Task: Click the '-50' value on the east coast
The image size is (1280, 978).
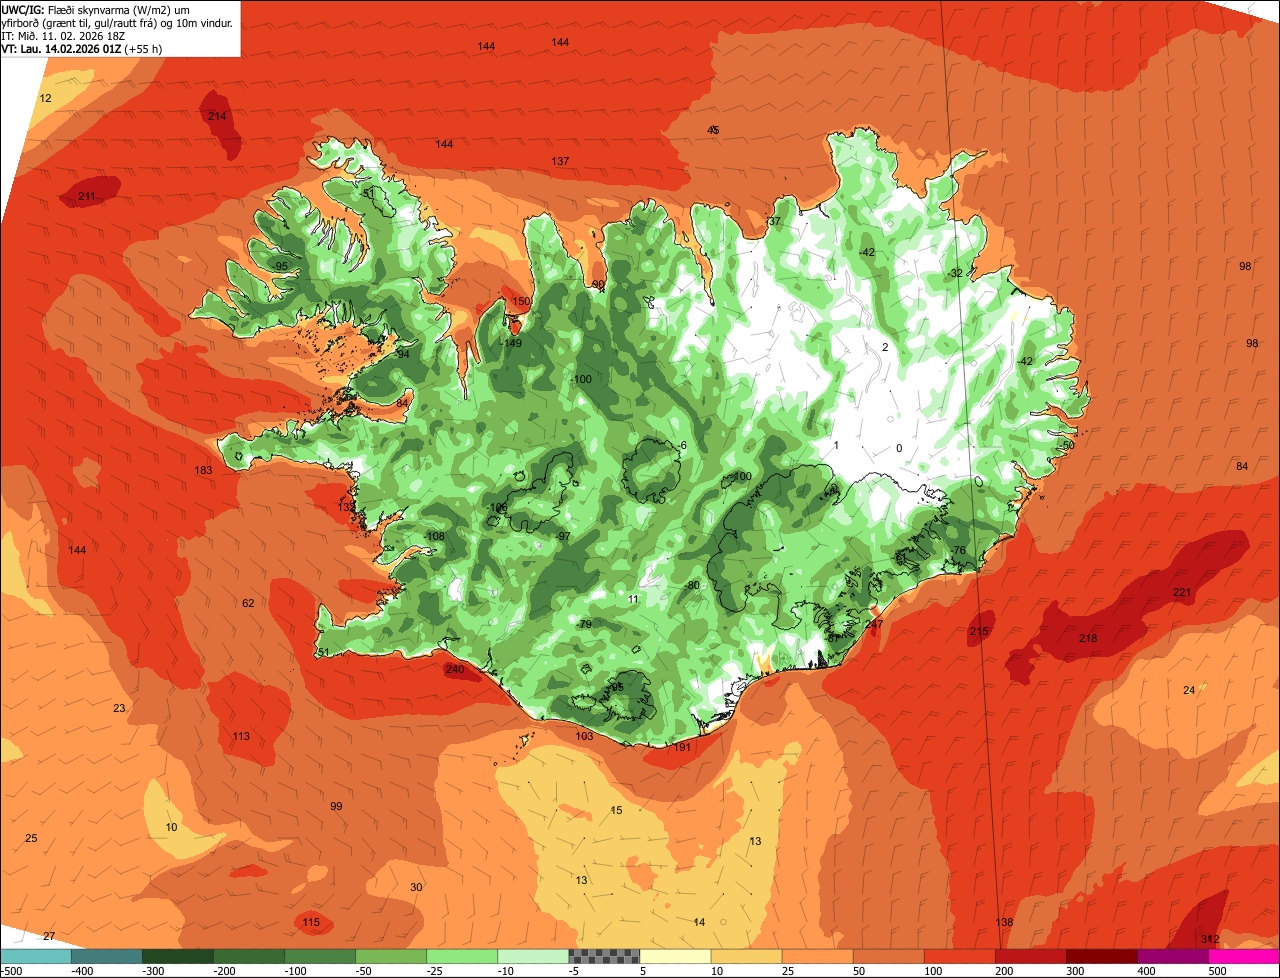Action: coord(1066,445)
